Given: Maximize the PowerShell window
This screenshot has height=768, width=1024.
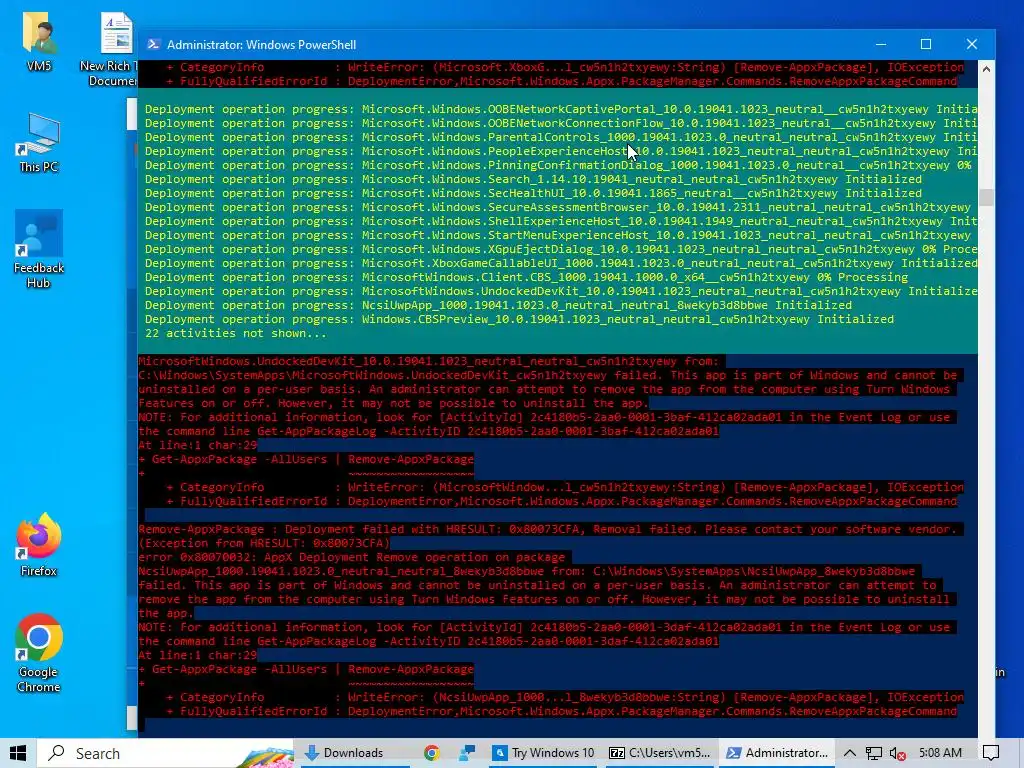Looking at the screenshot, I should click(x=926, y=44).
